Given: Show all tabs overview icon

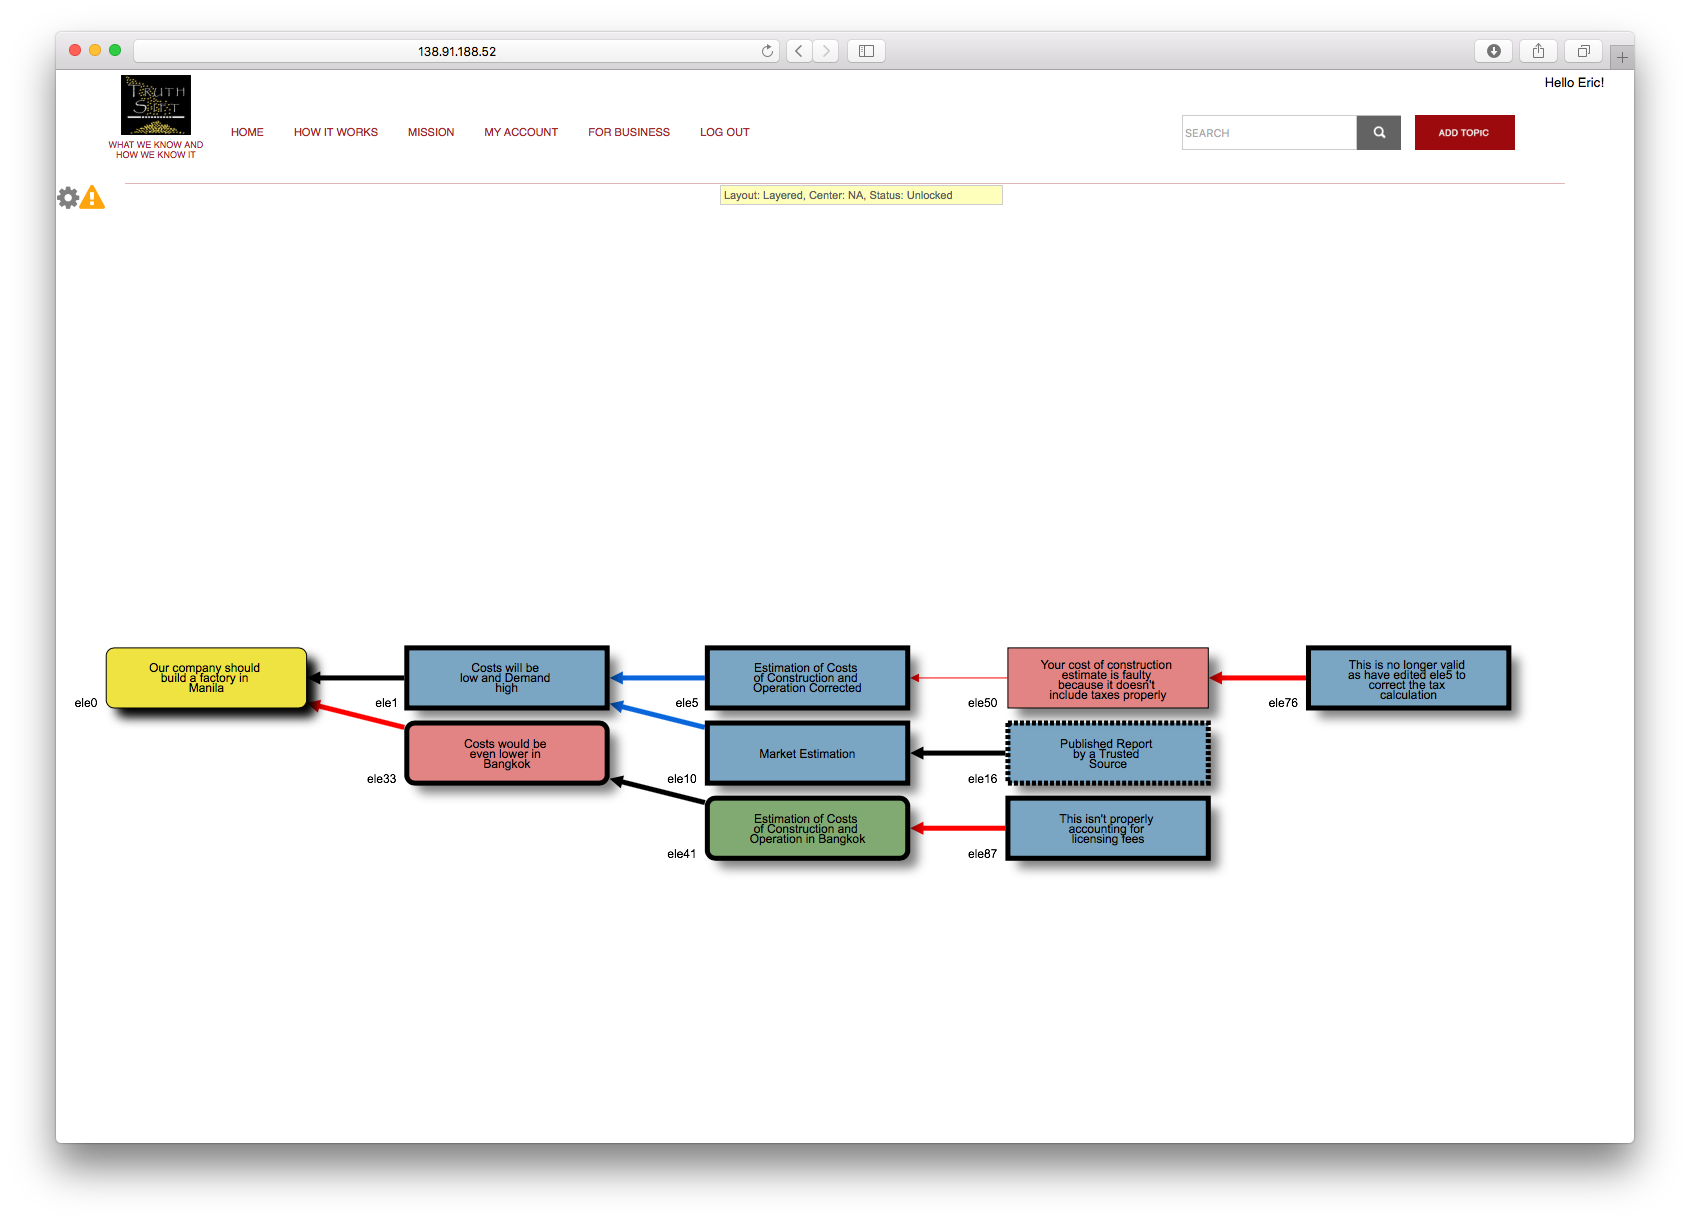Looking at the screenshot, I should coord(1583,51).
